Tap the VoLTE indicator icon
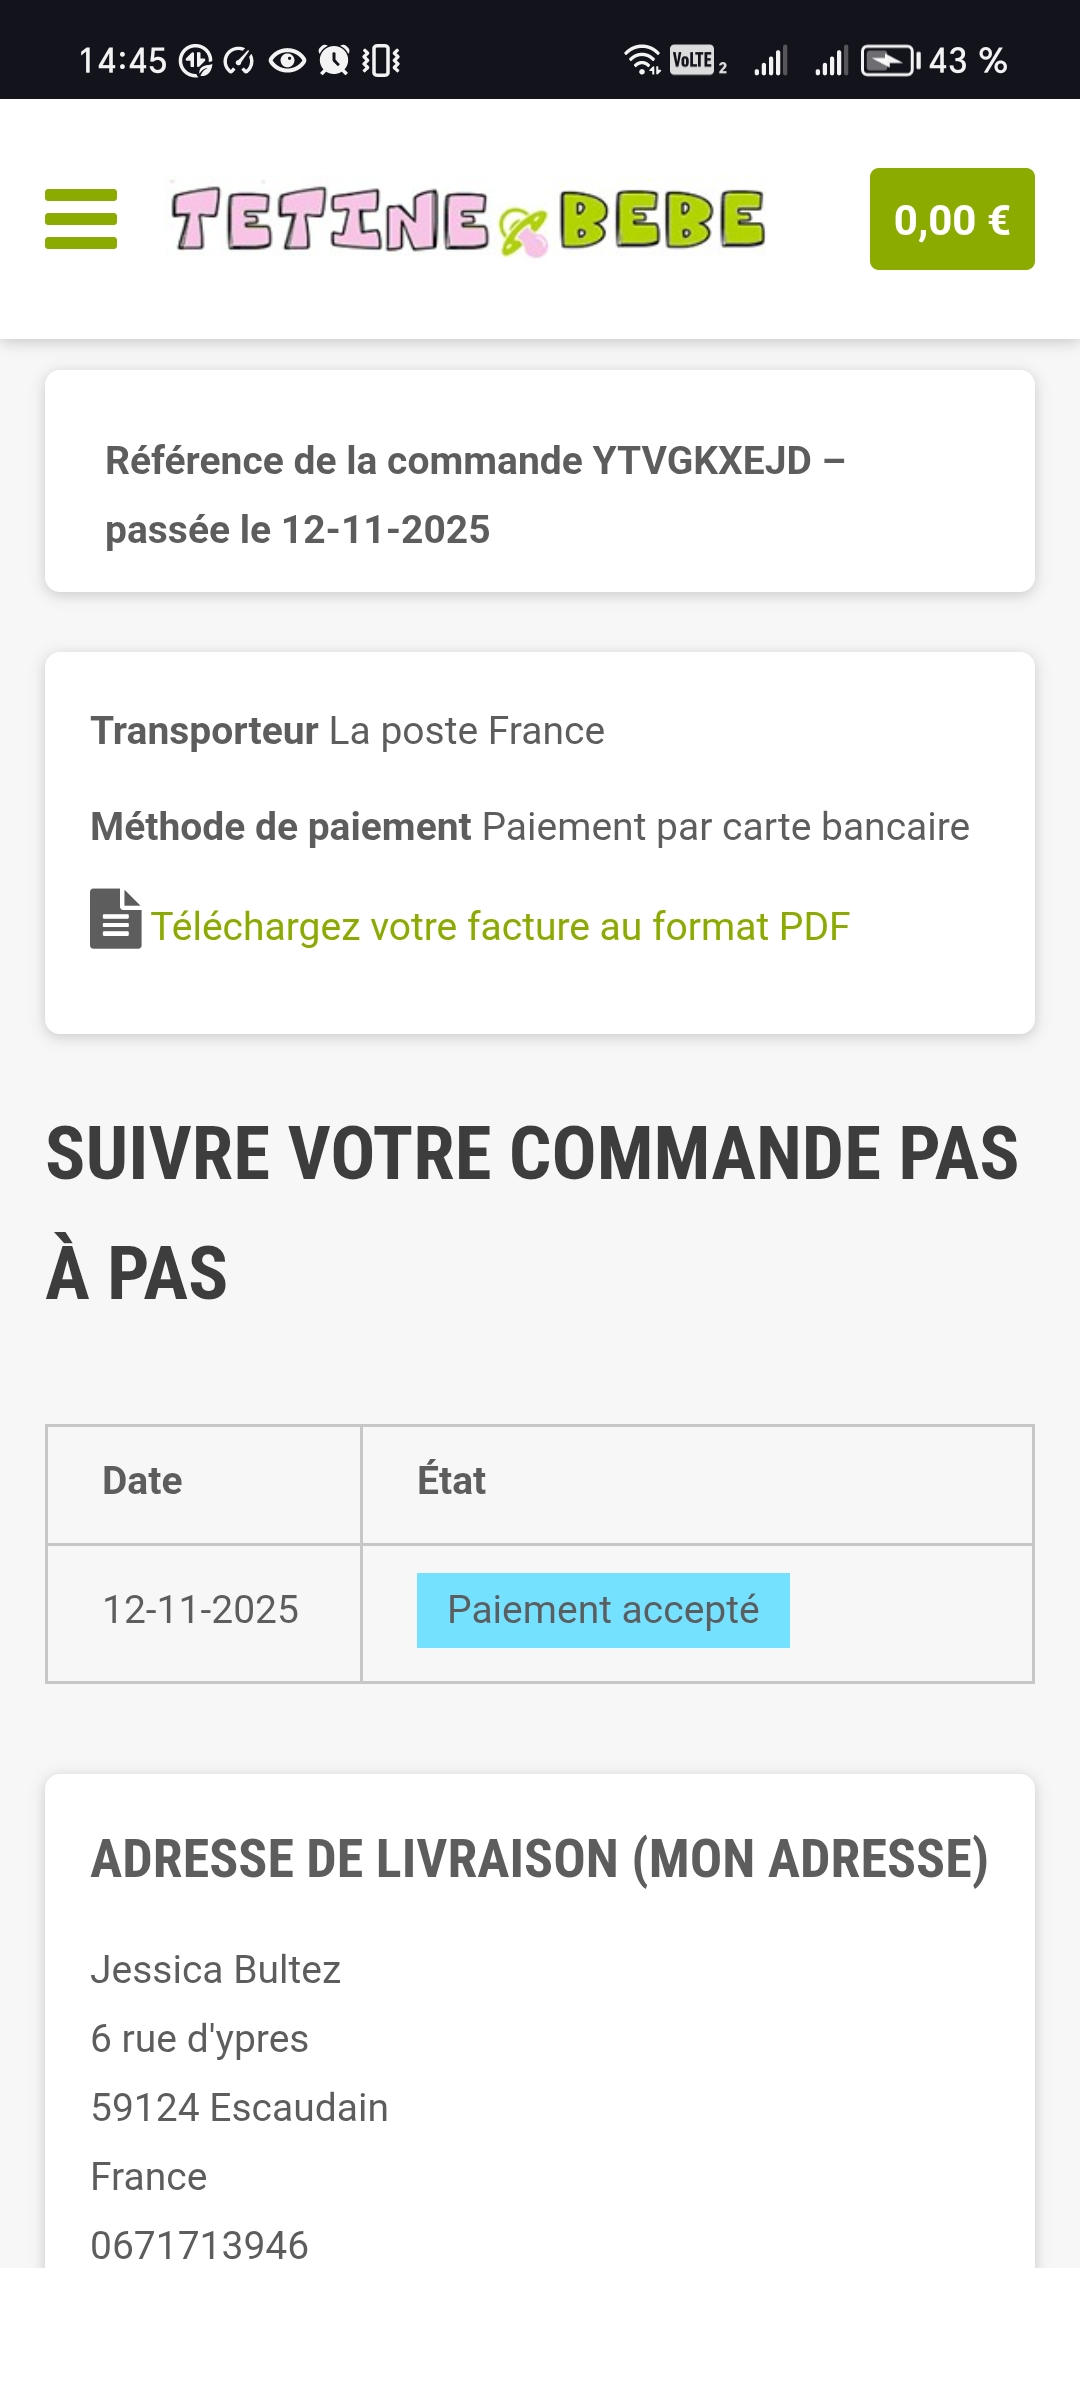Viewport: 1080px width, 2388px height. (x=694, y=61)
